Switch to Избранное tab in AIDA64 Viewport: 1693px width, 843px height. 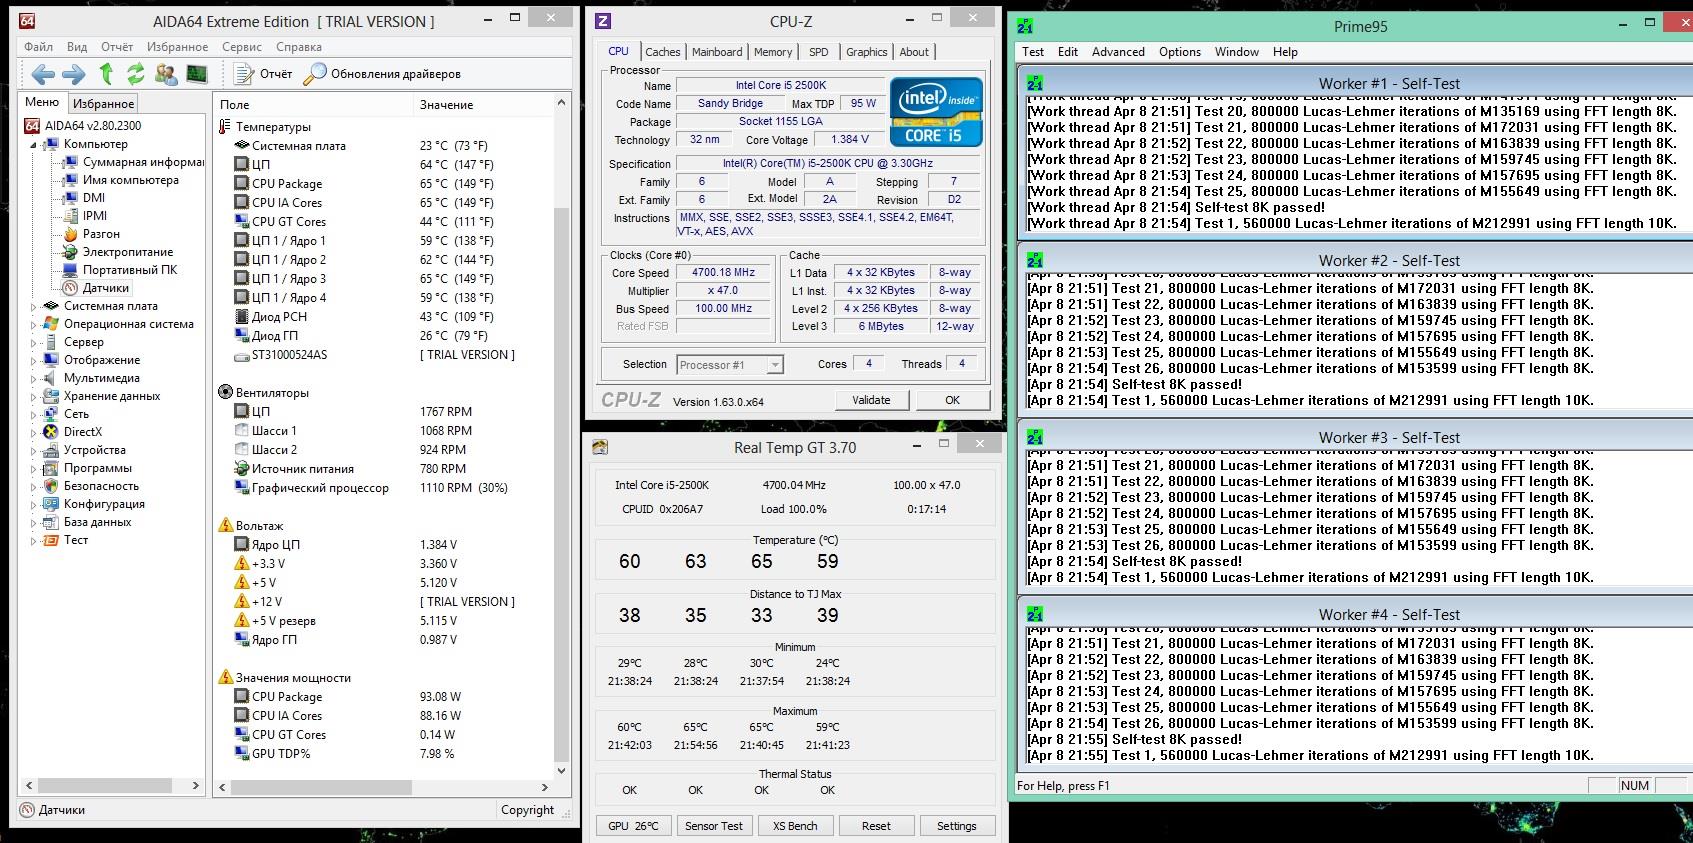[103, 103]
